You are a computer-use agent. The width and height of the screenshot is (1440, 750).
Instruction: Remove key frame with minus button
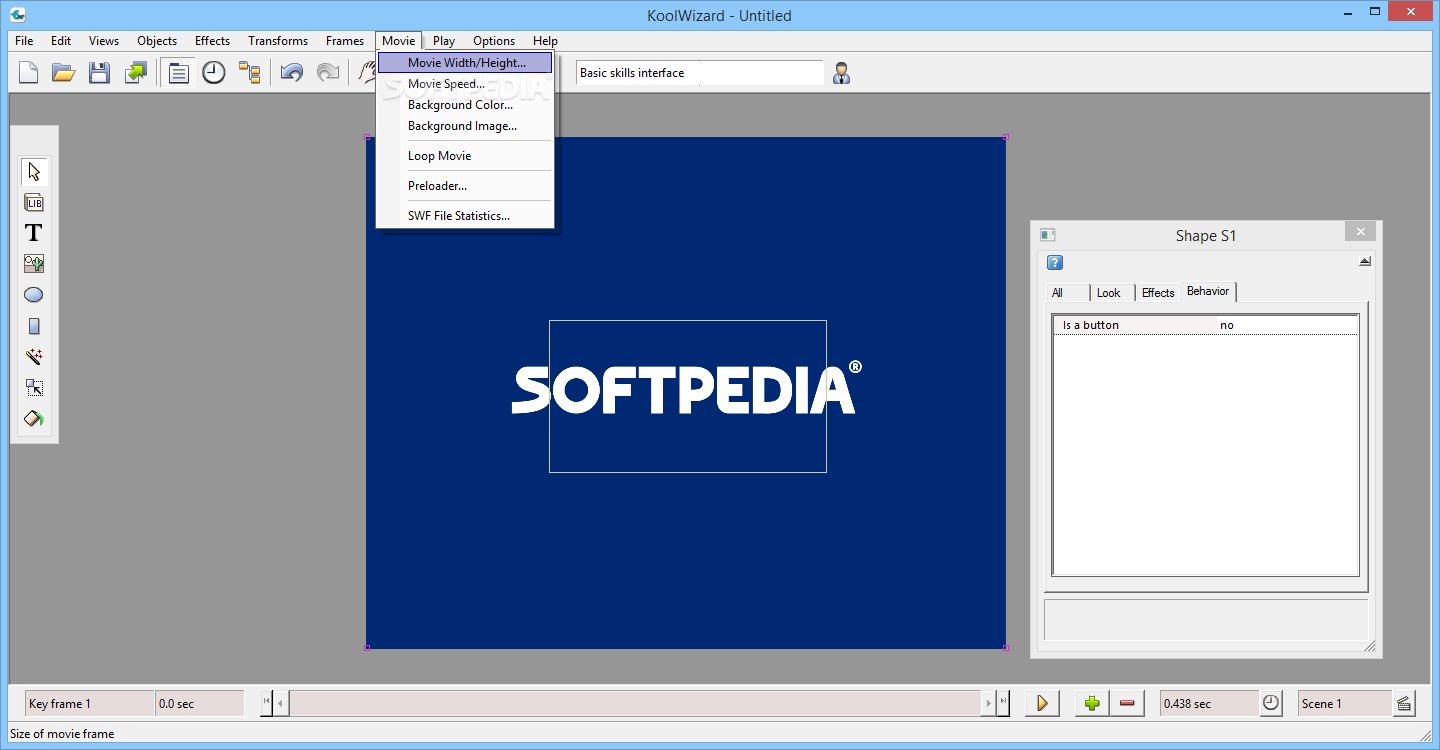point(1127,703)
